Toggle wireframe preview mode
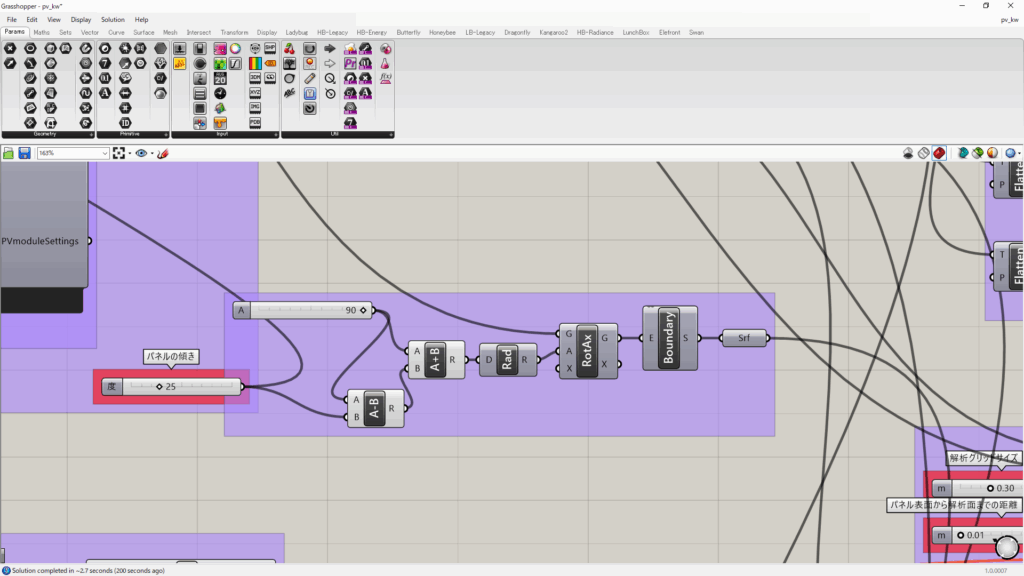 924,153
